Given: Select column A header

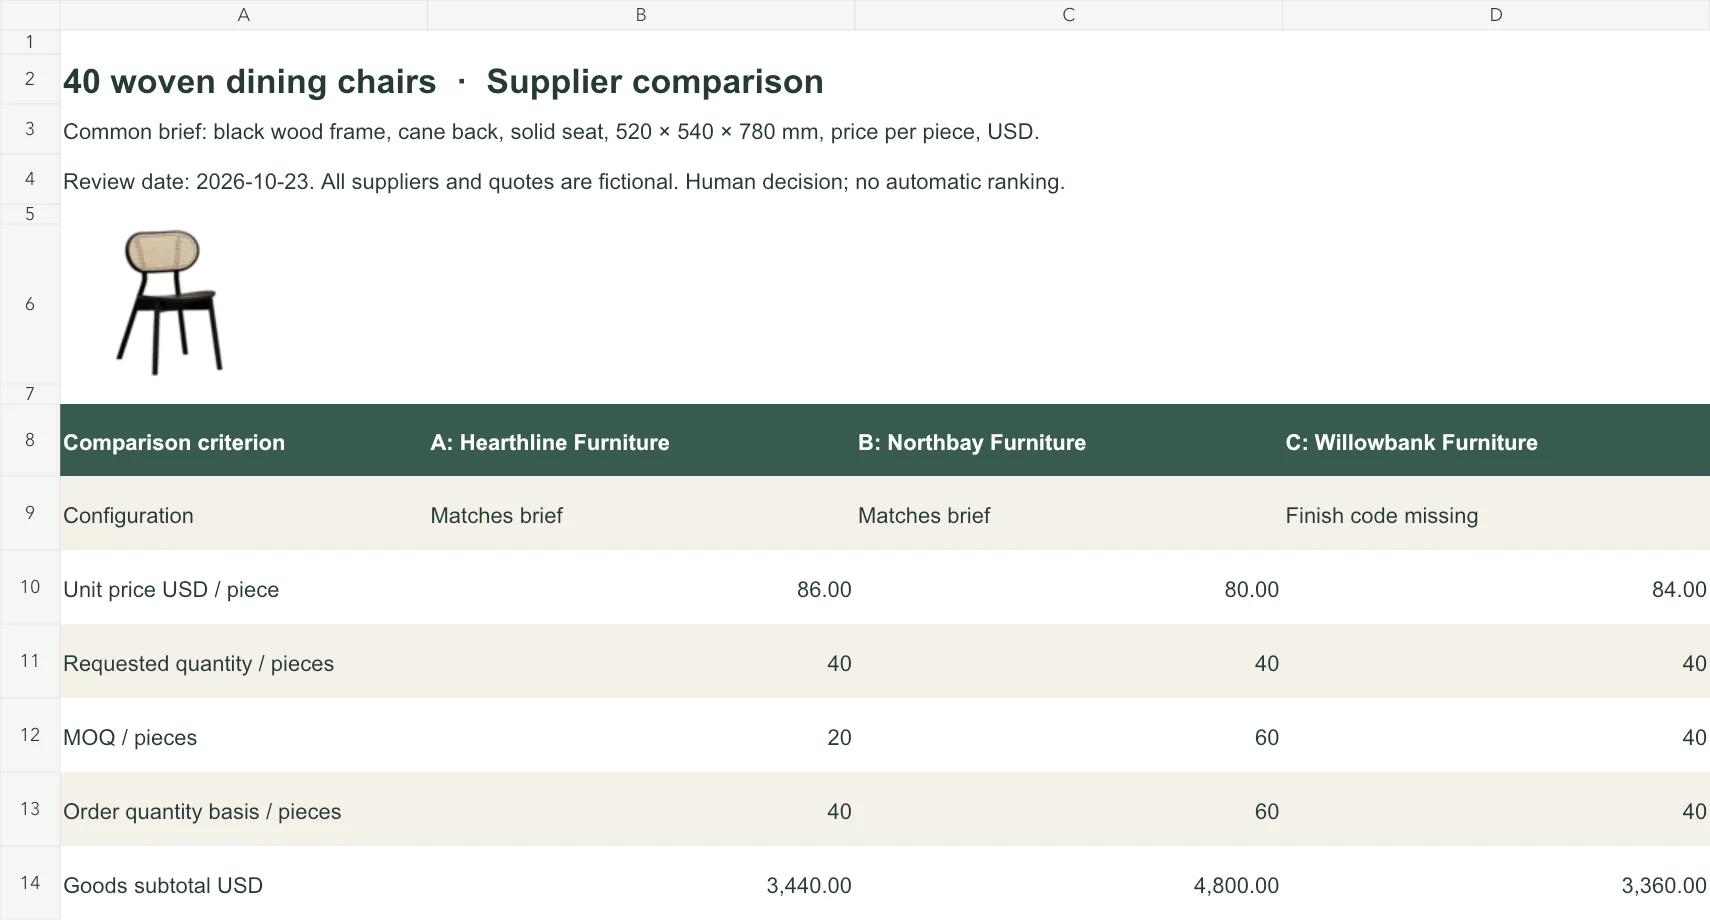Looking at the screenshot, I should pos(244,15).
